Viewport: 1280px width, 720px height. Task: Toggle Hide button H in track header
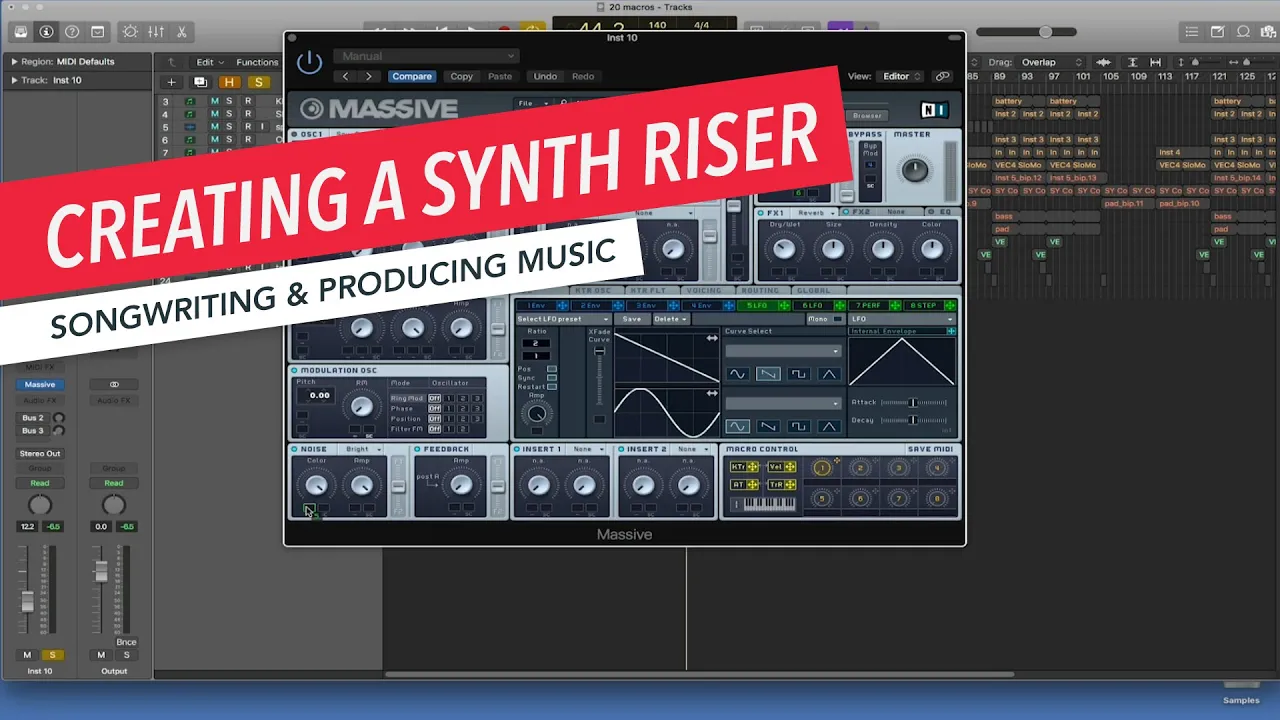coord(230,82)
